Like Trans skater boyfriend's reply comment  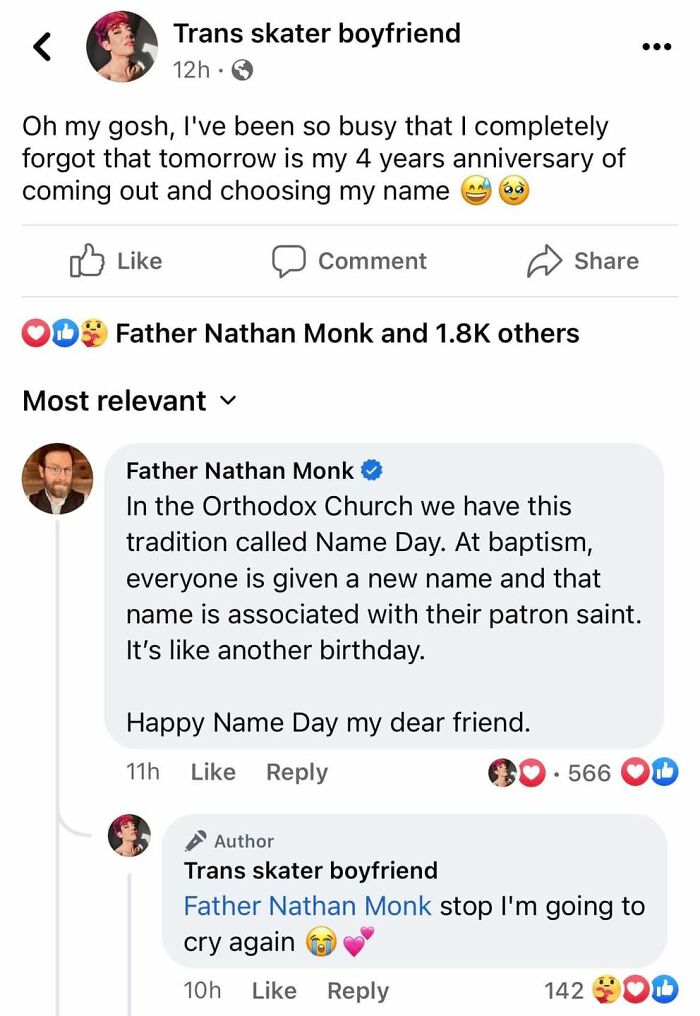click(x=272, y=991)
